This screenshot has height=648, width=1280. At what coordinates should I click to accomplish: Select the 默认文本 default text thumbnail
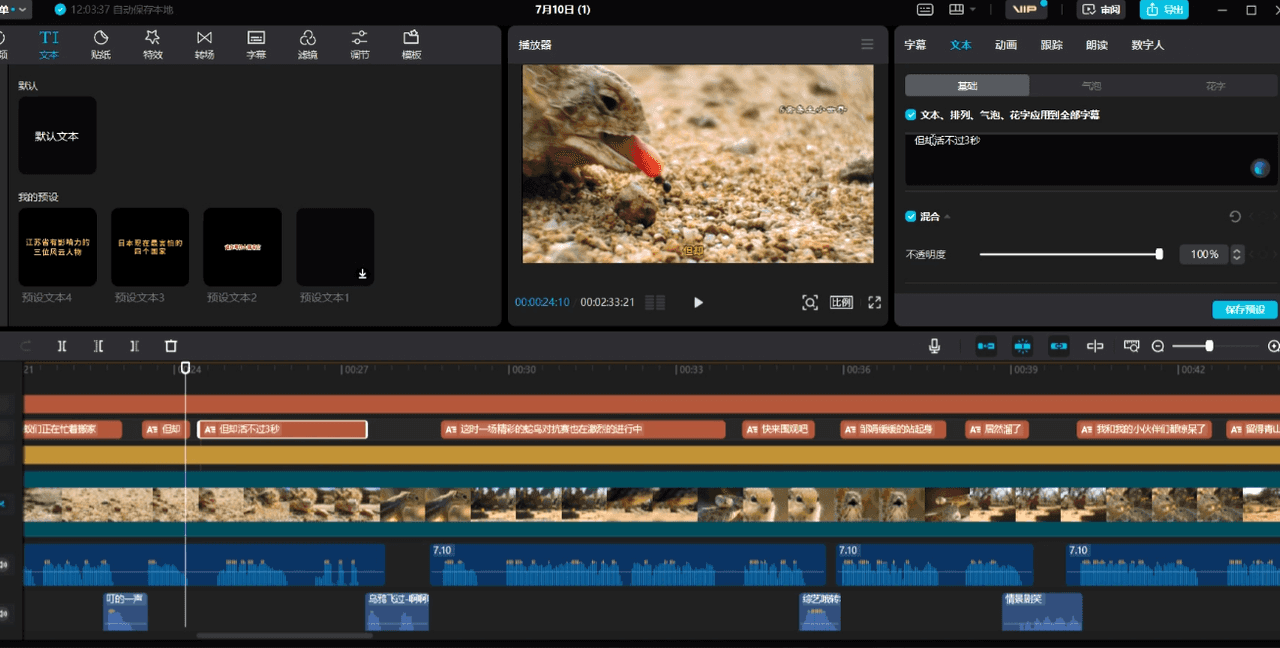coord(57,136)
